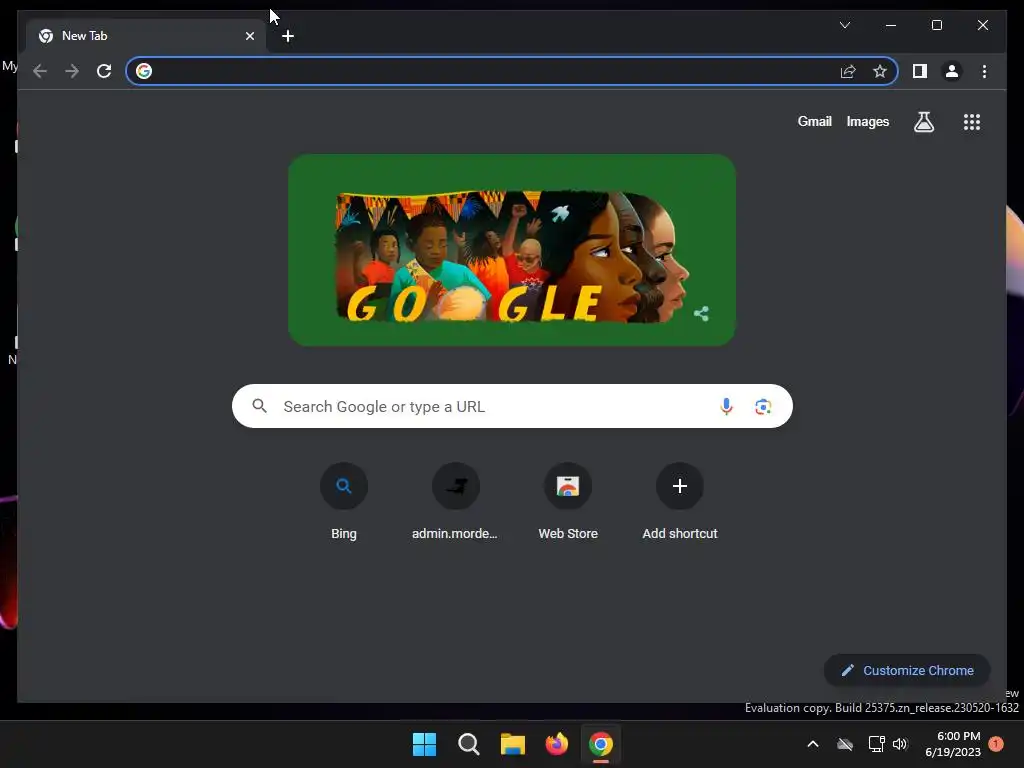1024x768 pixels.
Task: Open Chrome three-dot menu
Action: [984, 71]
